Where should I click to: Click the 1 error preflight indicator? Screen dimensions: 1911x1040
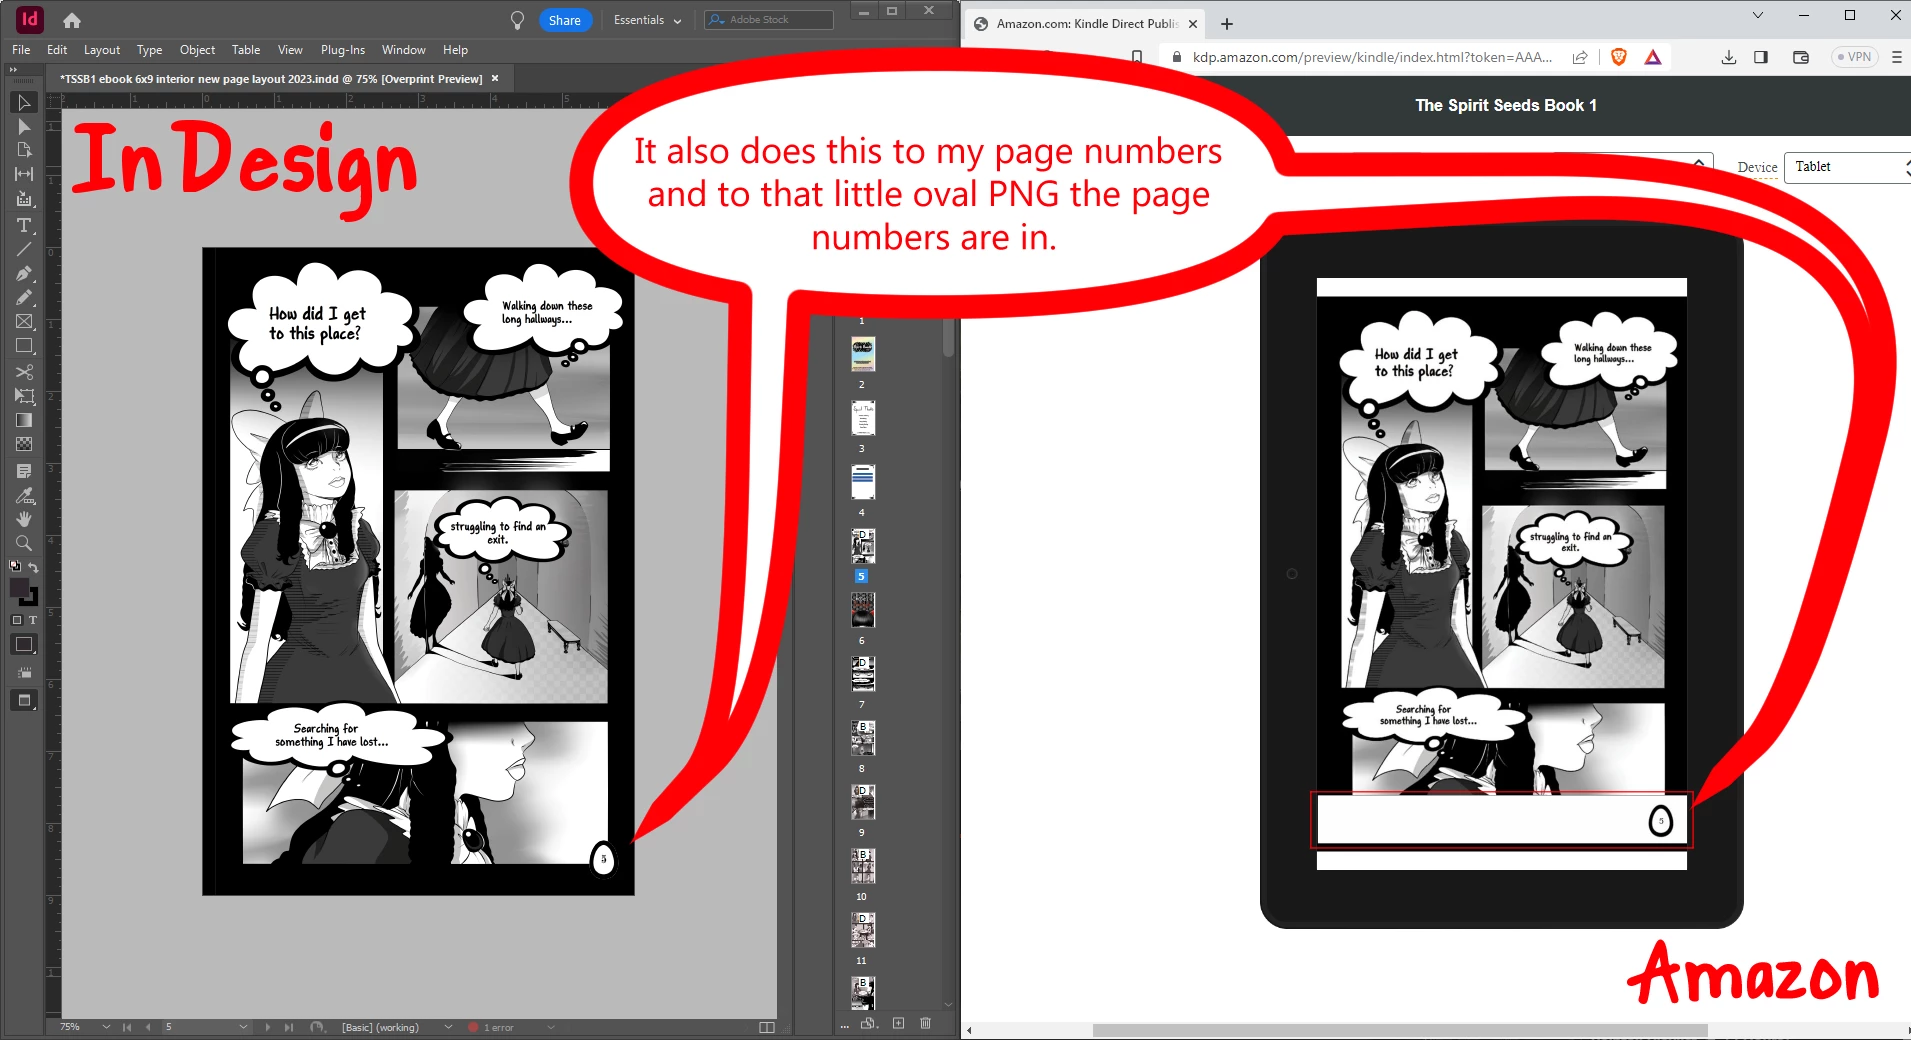[x=492, y=1027]
